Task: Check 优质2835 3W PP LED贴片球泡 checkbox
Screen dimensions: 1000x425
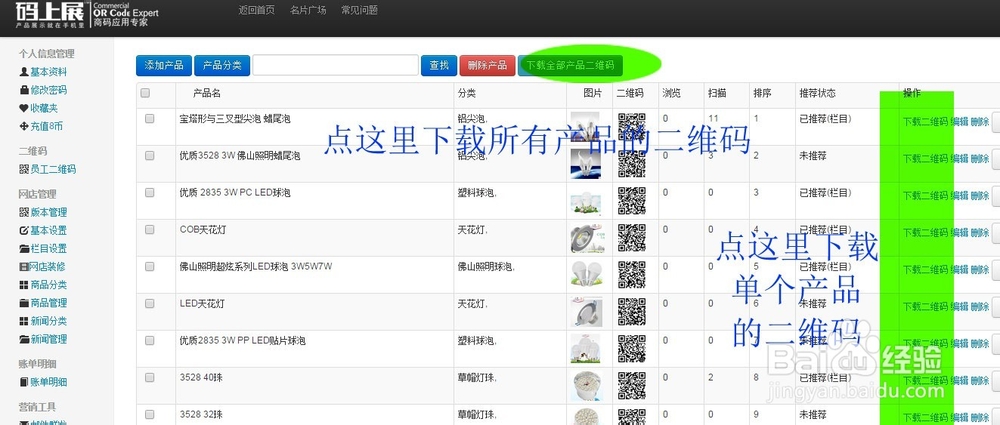Action: 149,340
